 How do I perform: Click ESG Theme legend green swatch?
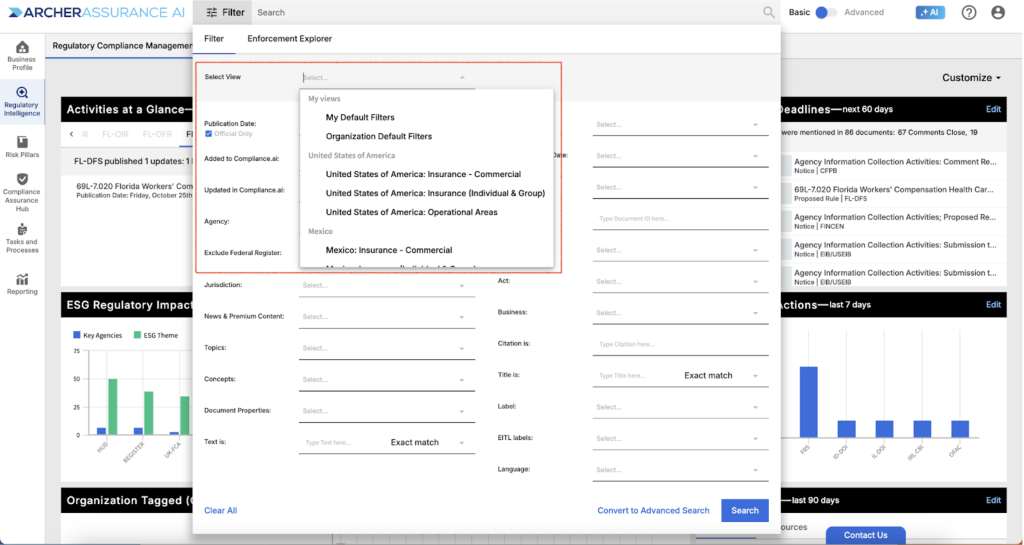137,335
